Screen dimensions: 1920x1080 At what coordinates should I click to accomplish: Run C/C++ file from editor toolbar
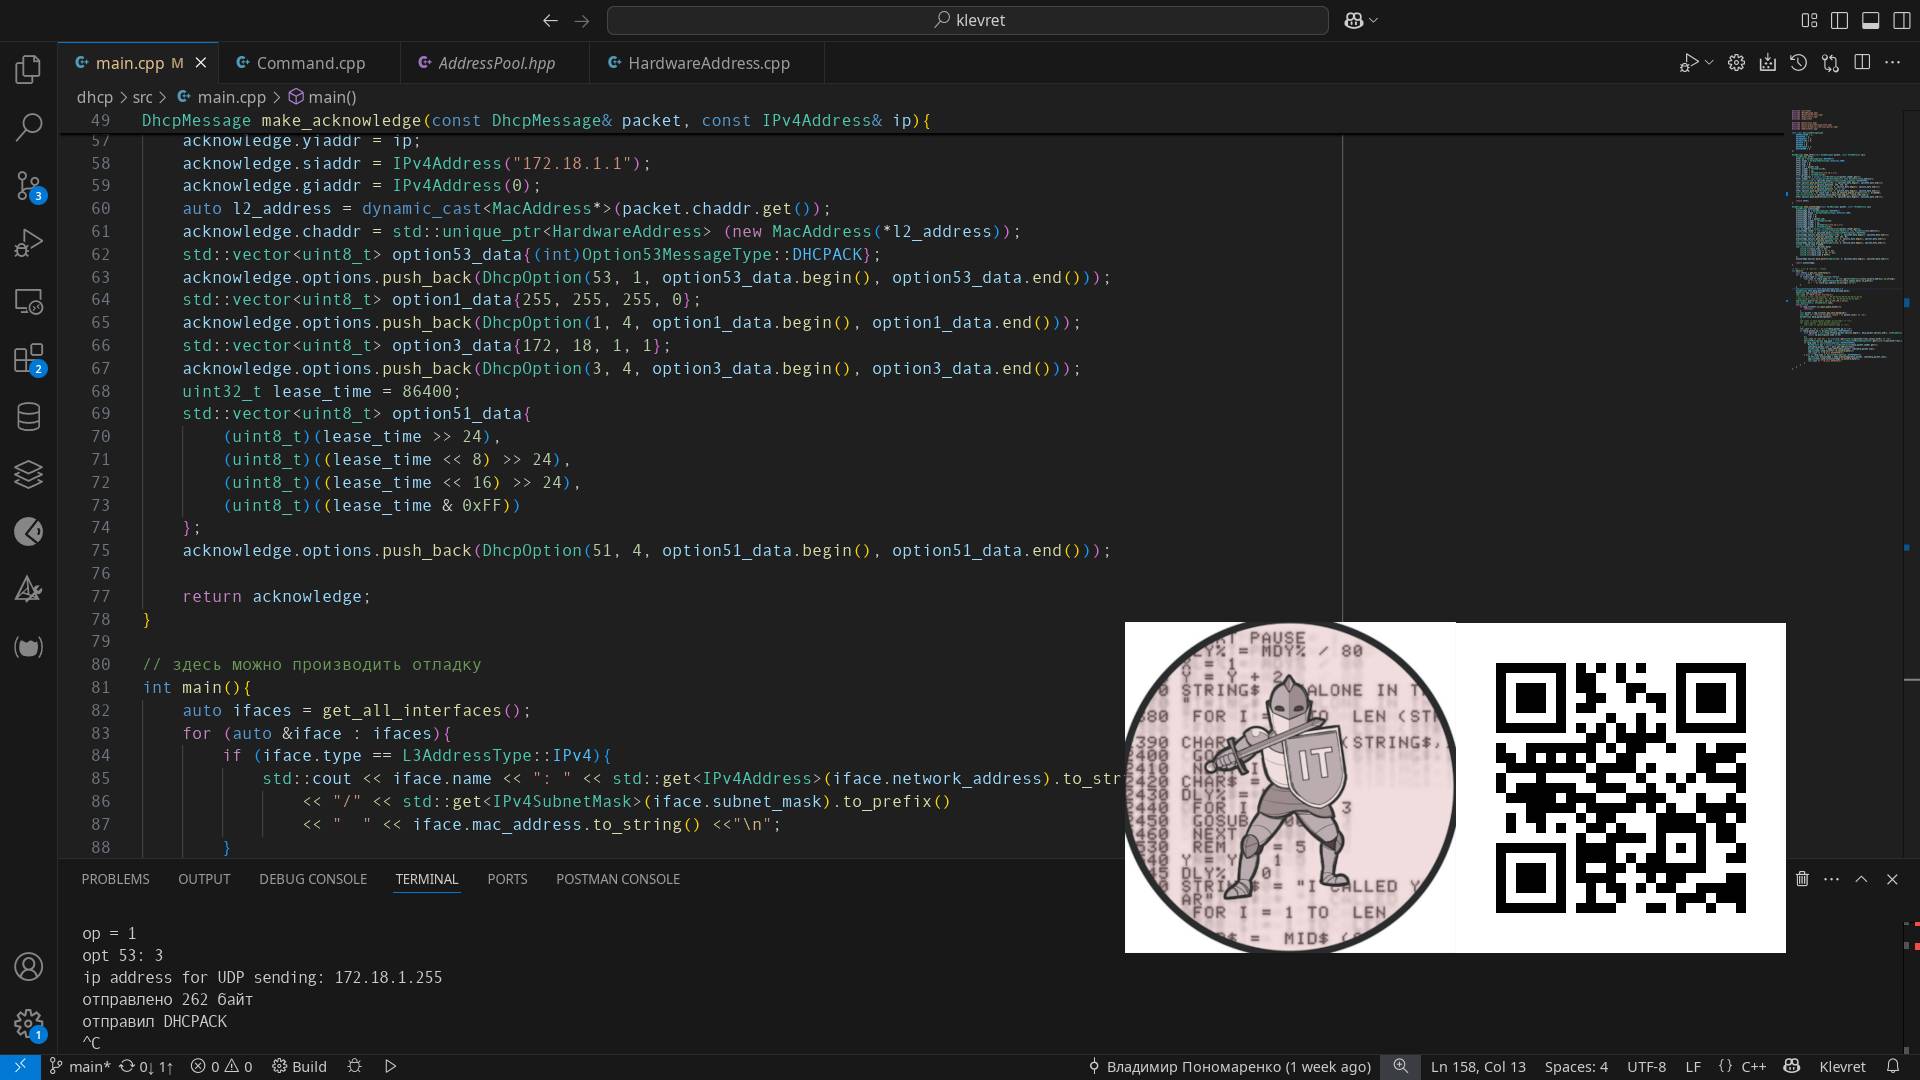pyautogui.click(x=1688, y=63)
